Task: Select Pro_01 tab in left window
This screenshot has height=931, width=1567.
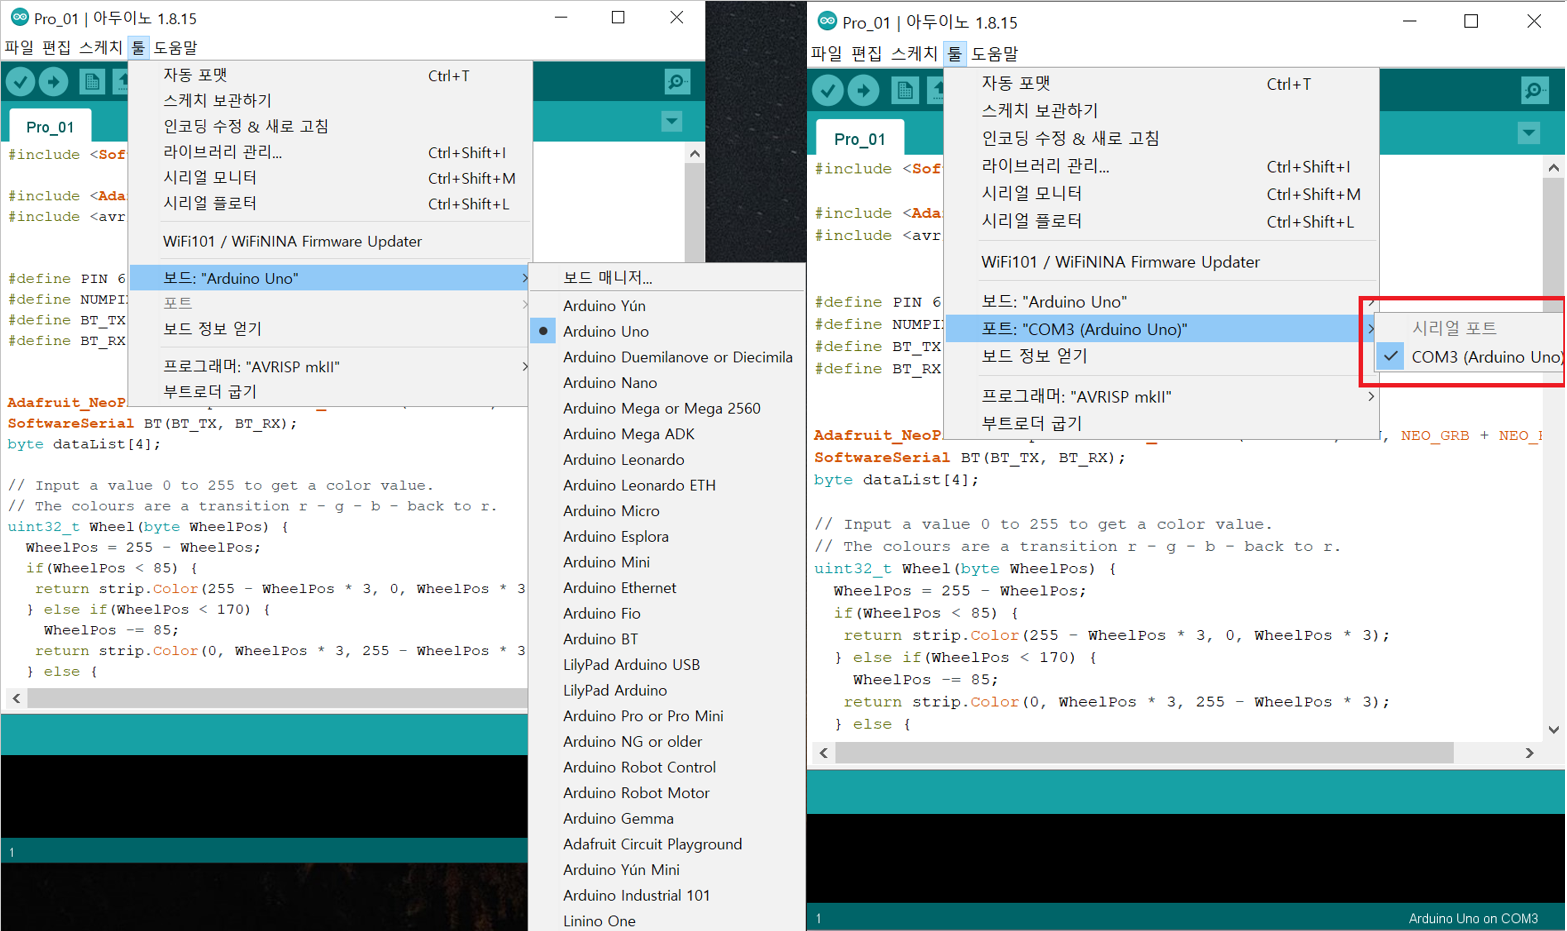Action: point(50,127)
